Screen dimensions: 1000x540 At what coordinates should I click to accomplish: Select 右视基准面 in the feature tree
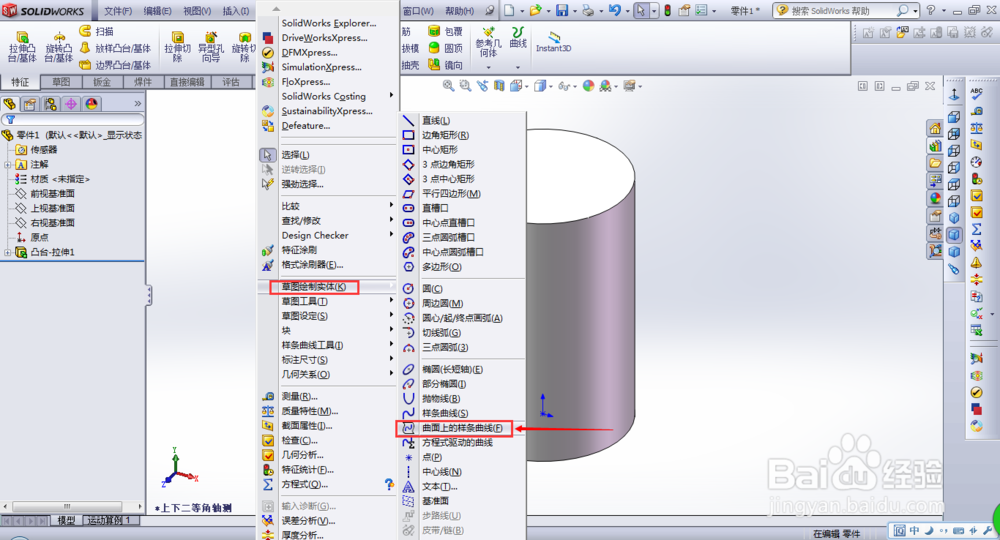click(52, 223)
